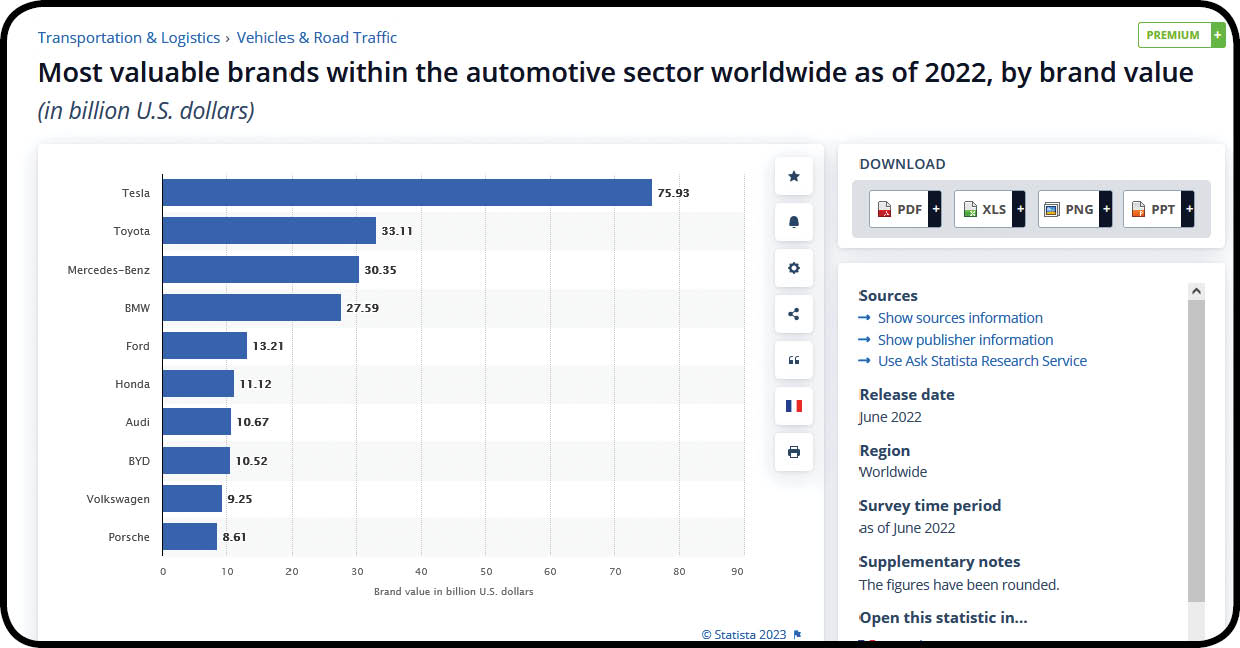Click the Ford bar in chart
This screenshot has height=648, width=1240.
205,346
